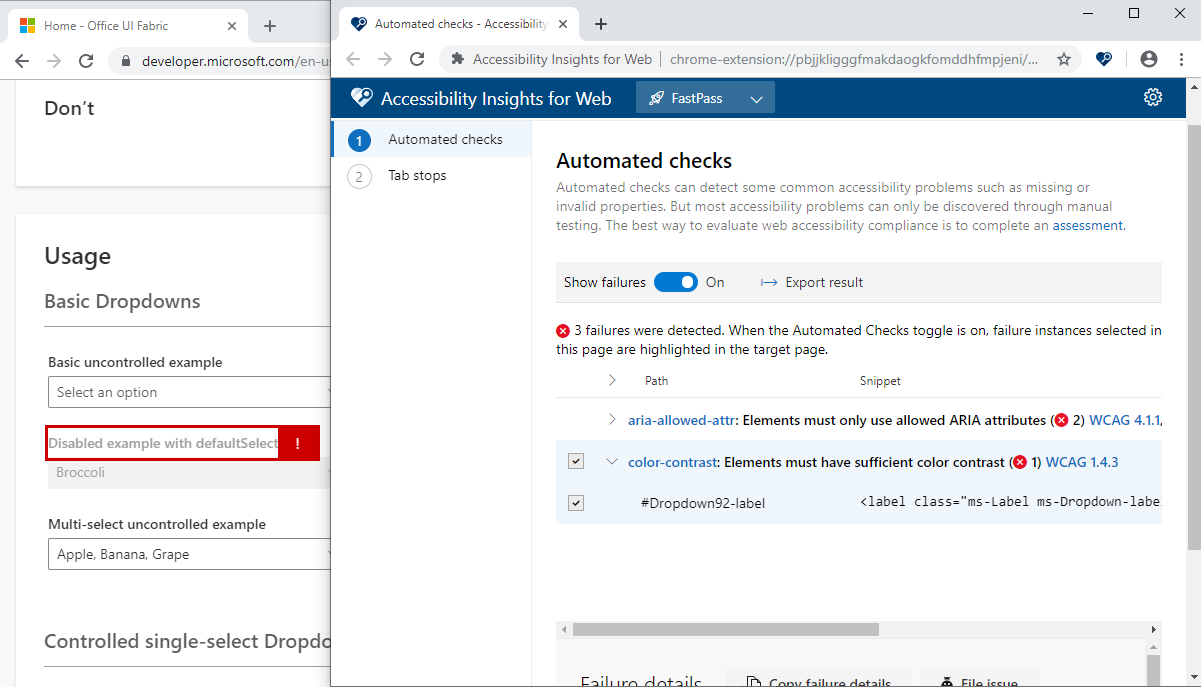Open the browser profile avatar
1201x687 pixels.
1148,60
